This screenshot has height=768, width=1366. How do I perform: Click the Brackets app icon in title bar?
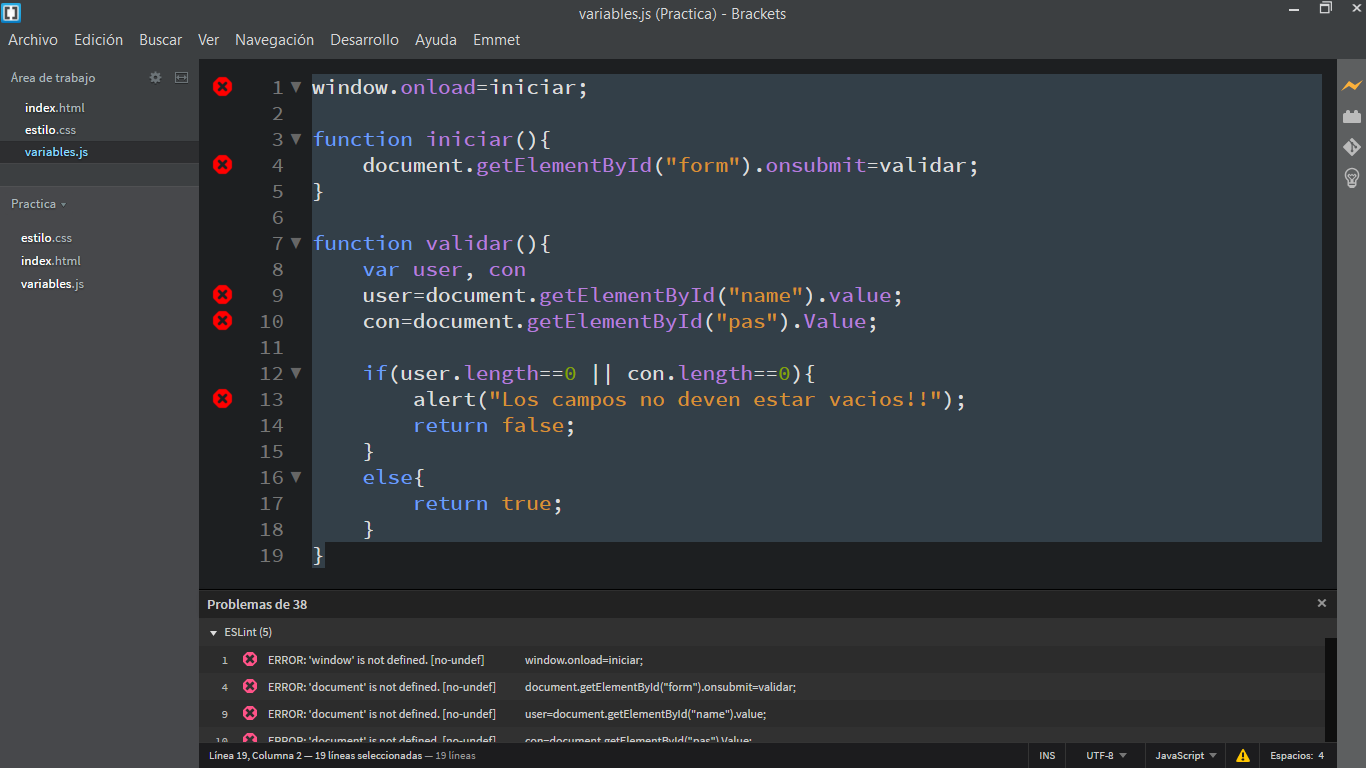point(12,13)
